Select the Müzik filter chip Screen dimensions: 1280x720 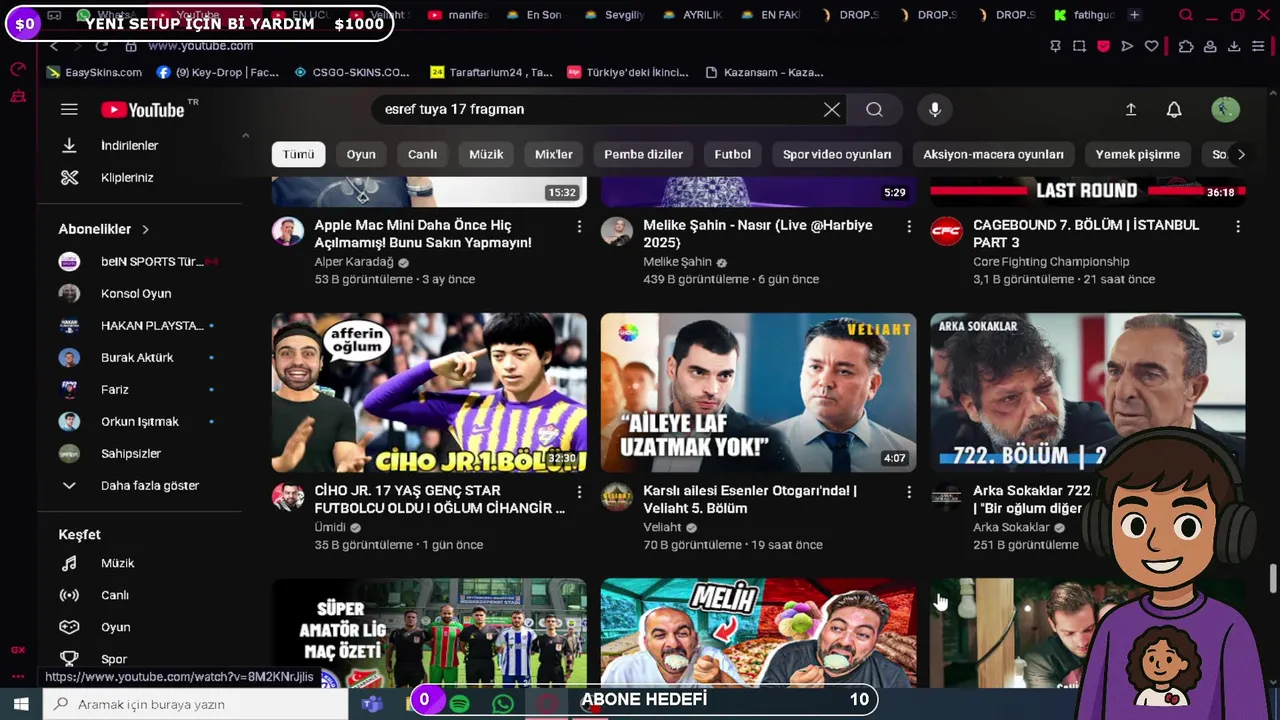[486, 154]
